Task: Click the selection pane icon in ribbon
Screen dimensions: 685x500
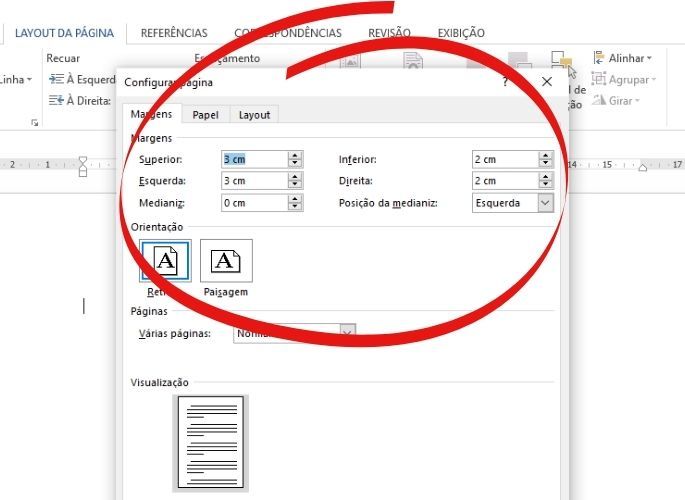Action: (x=561, y=63)
